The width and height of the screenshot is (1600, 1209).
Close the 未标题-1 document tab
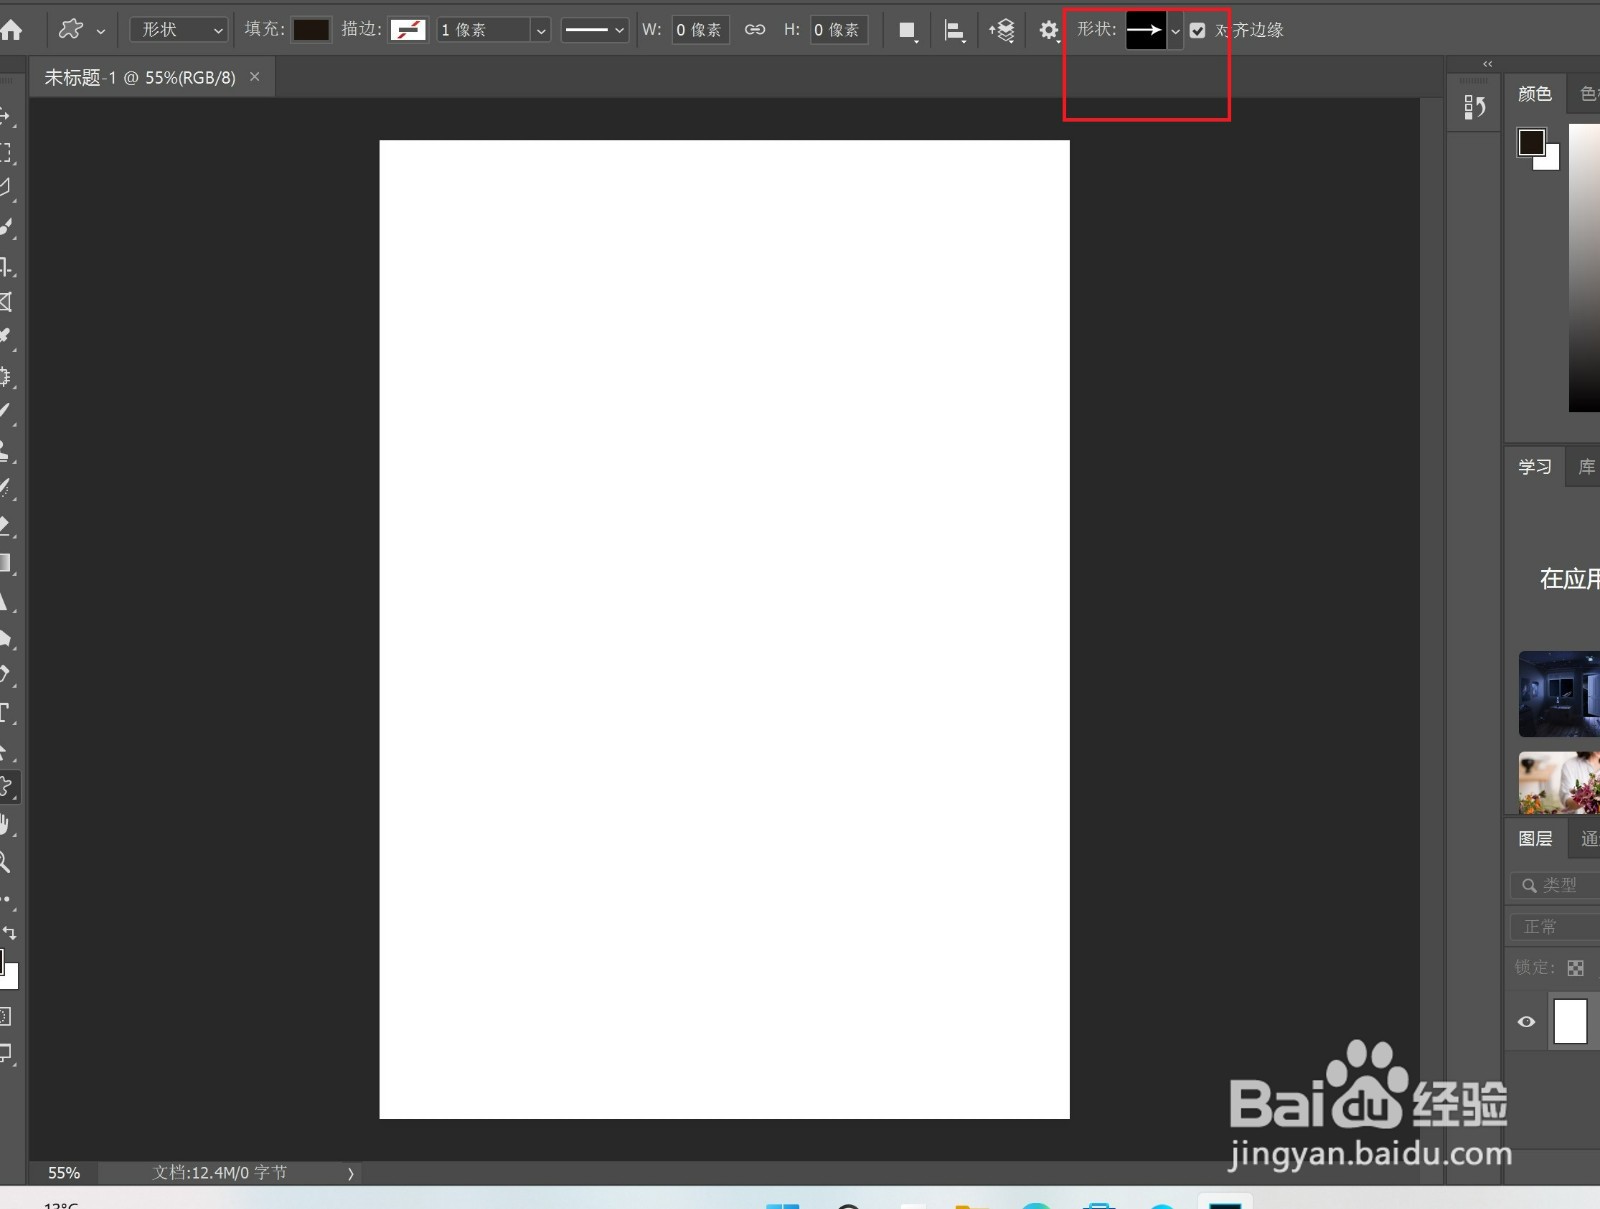click(255, 77)
